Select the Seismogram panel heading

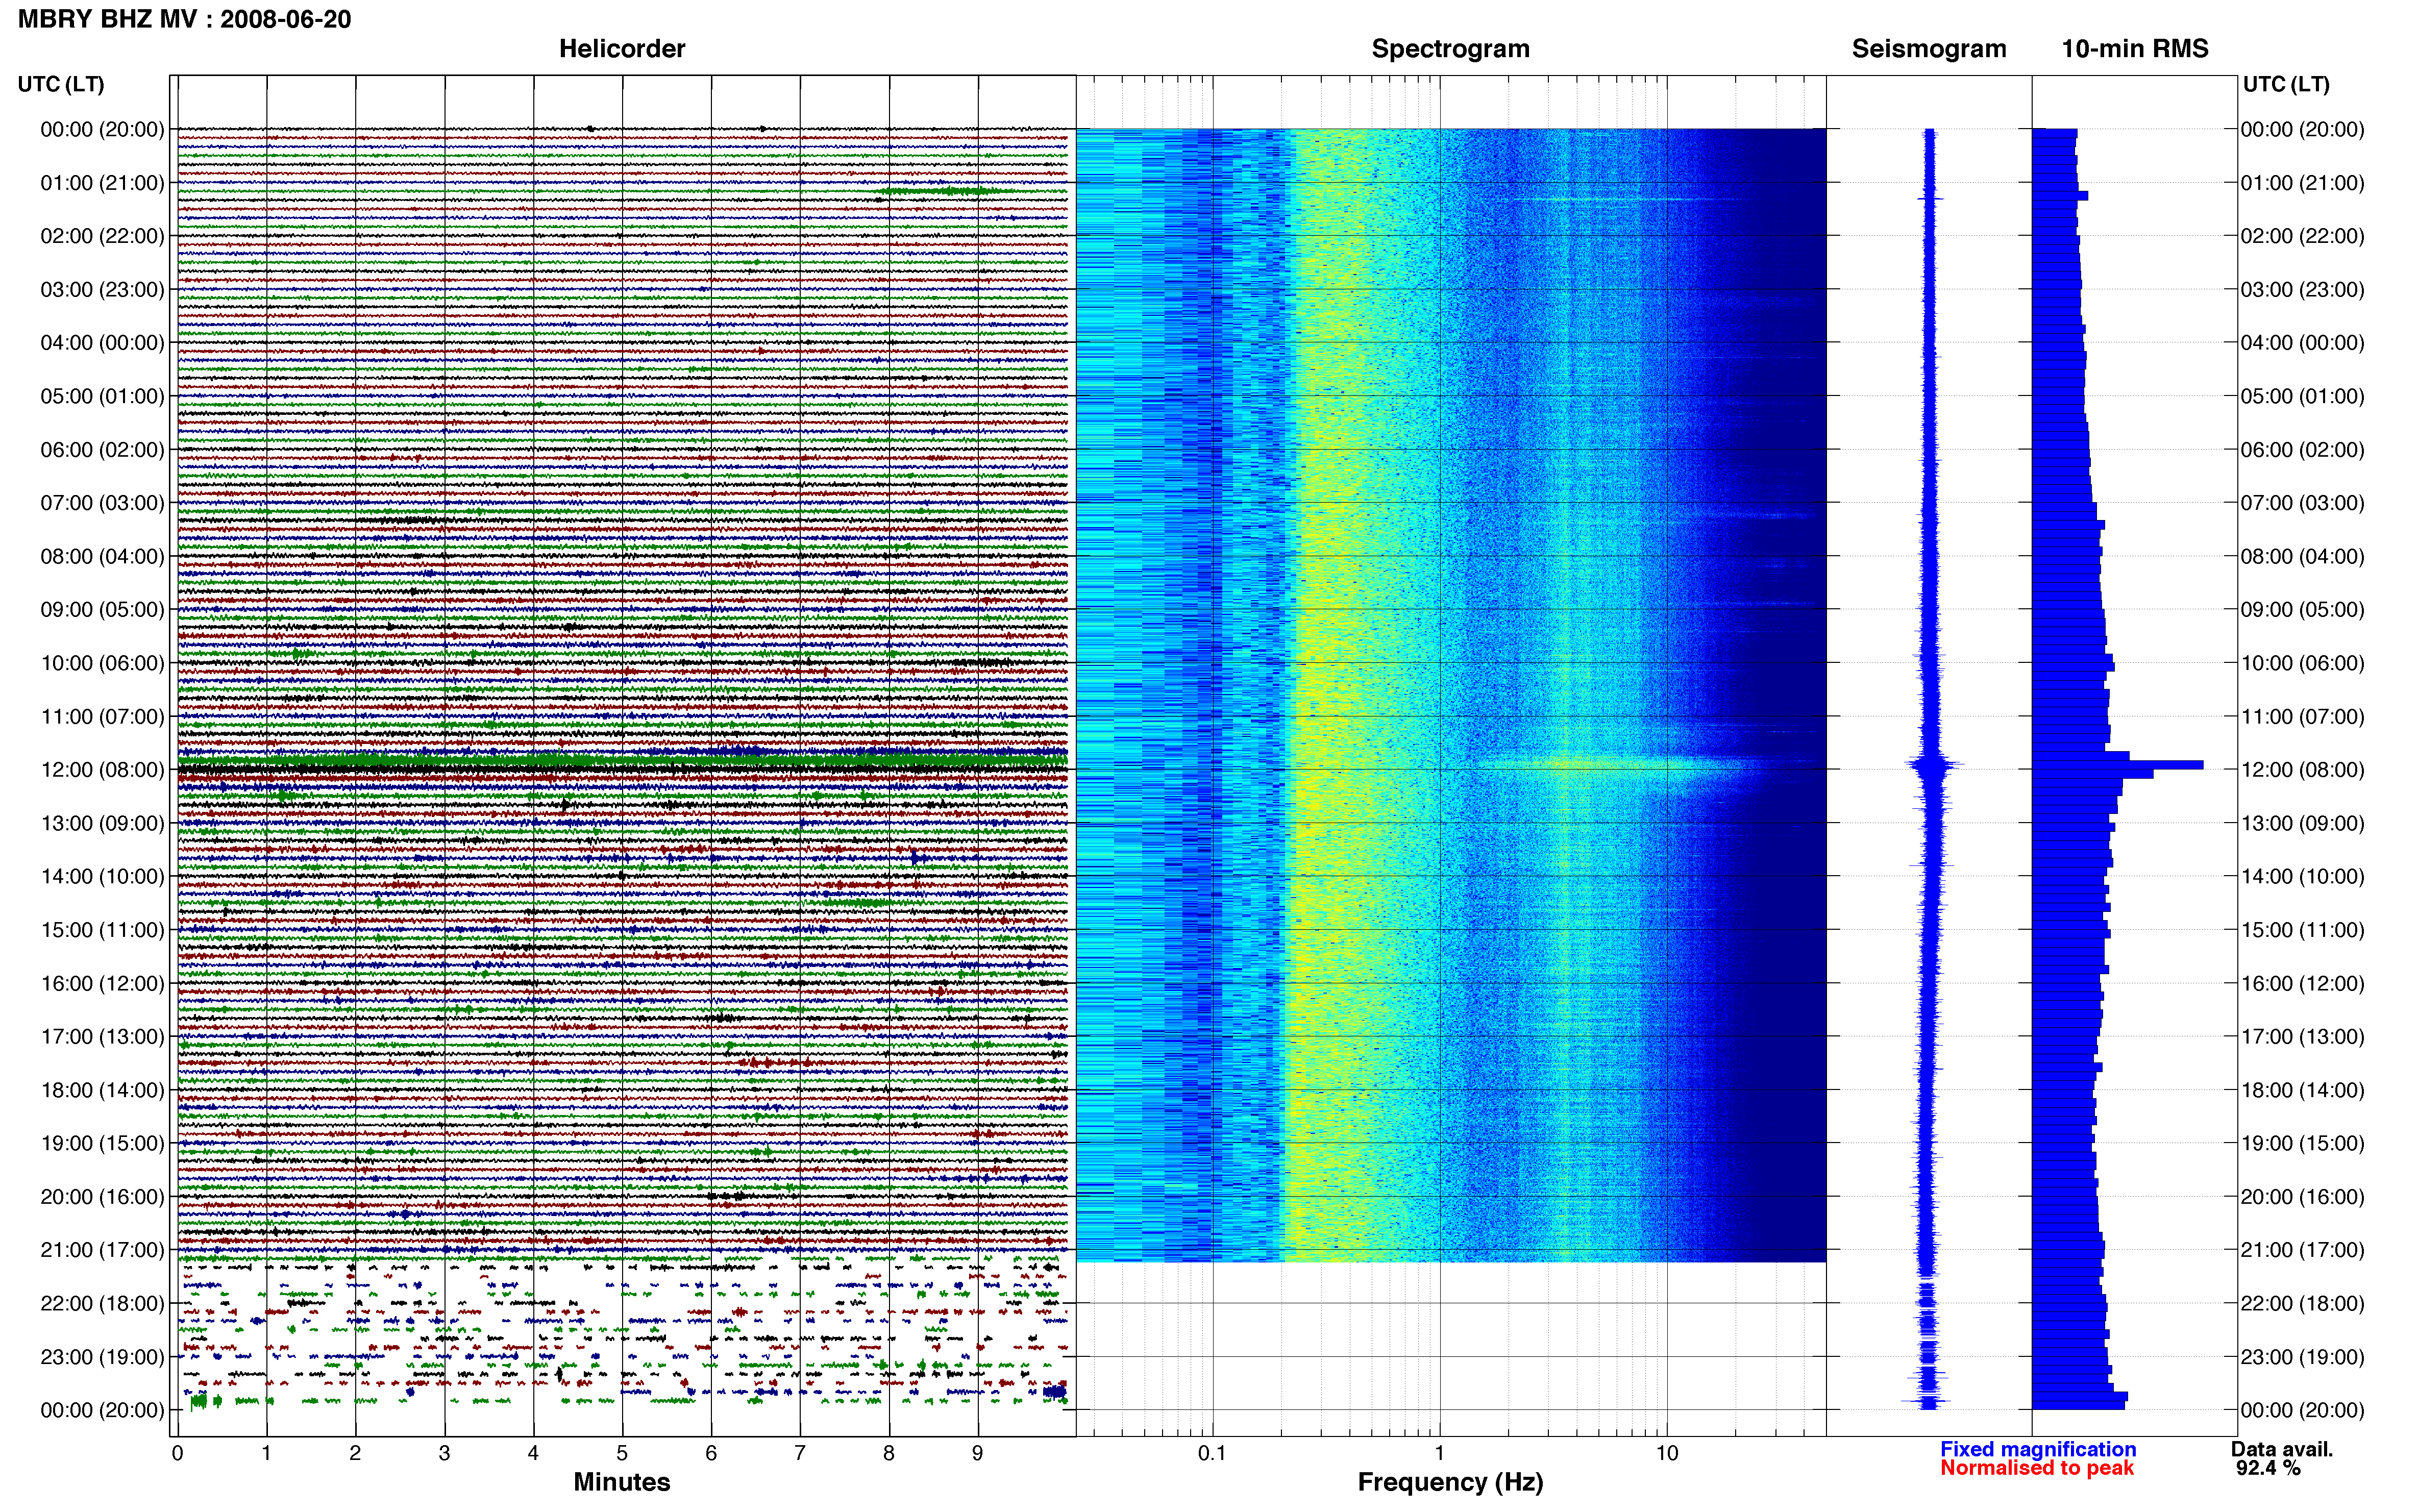[x=1929, y=49]
